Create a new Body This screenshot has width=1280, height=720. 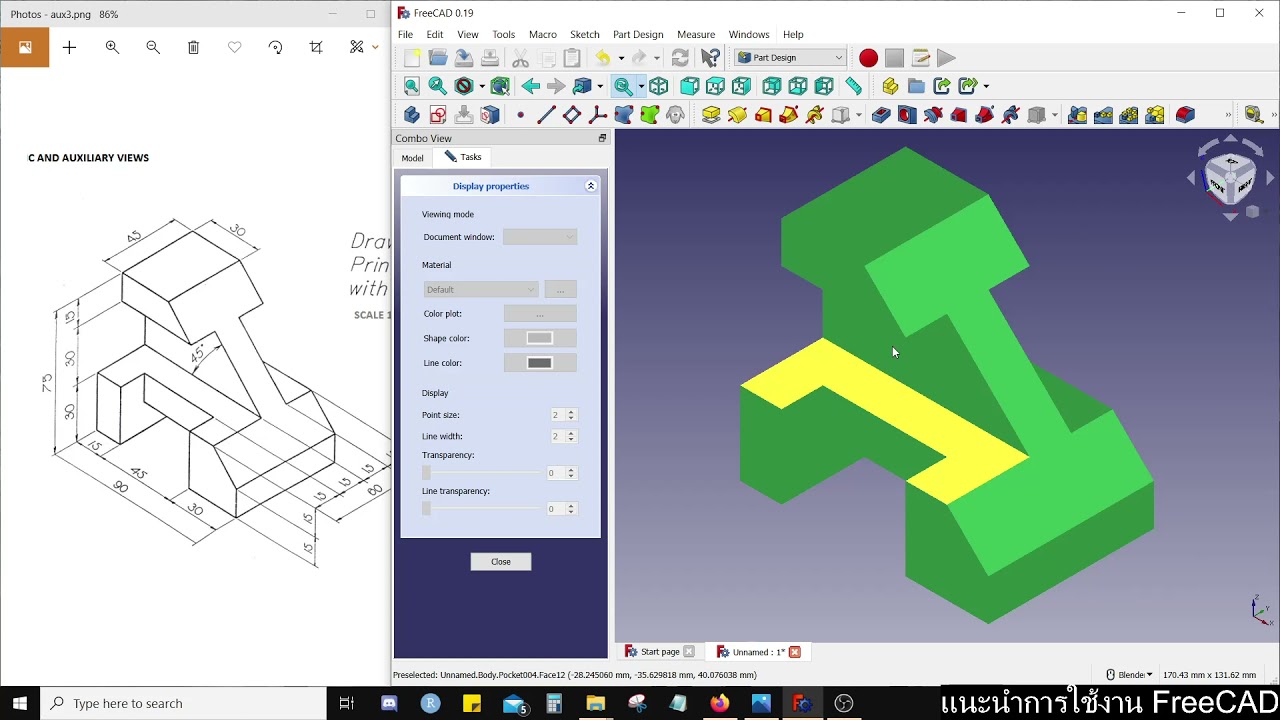point(411,115)
